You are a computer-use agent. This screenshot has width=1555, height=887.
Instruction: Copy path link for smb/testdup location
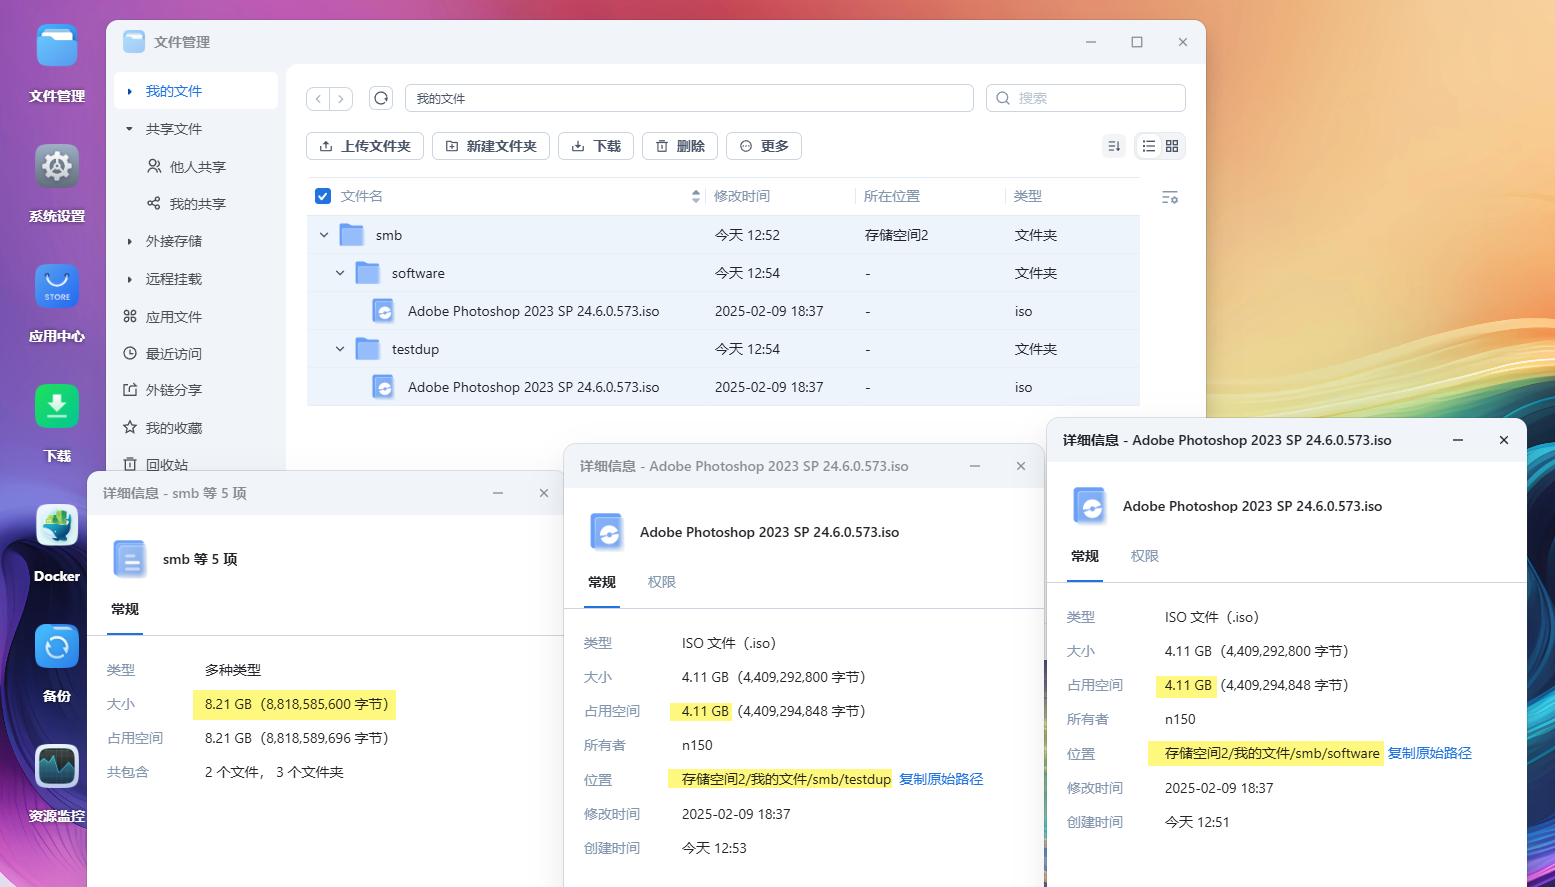(x=941, y=779)
